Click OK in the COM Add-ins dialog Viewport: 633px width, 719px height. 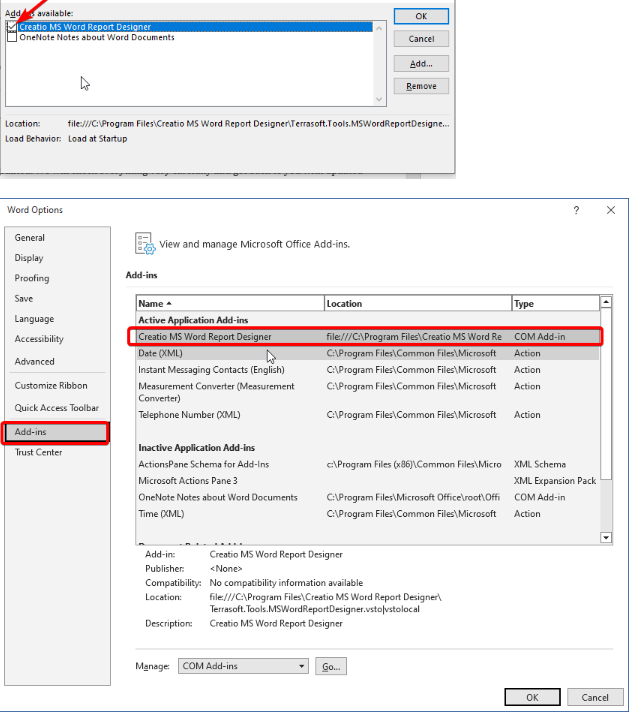tap(421, 17)
